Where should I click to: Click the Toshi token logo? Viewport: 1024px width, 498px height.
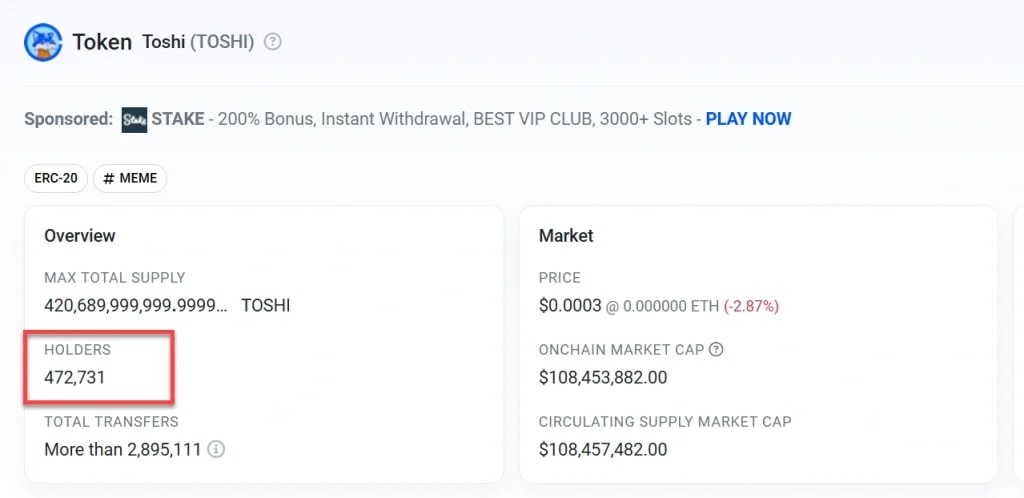tap(43, 43)
